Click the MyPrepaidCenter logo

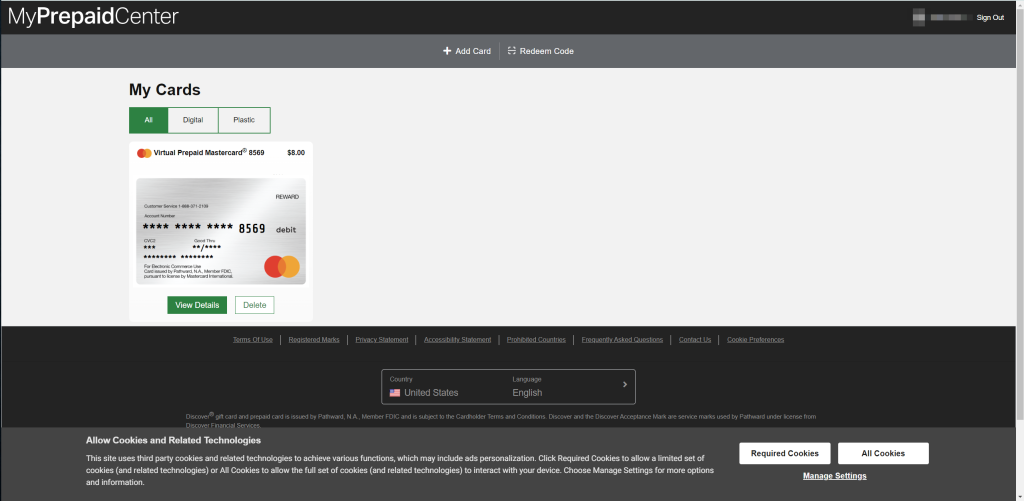coord(93,17)
